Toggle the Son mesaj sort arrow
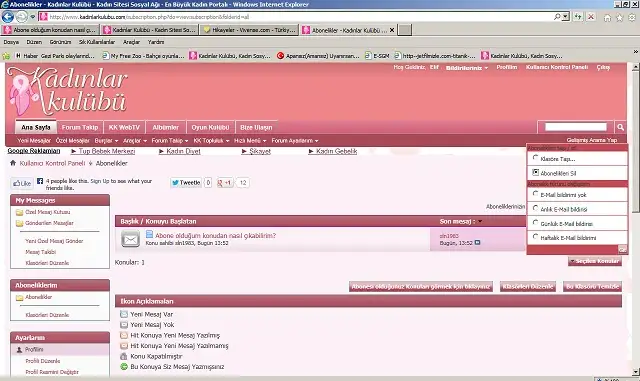 (x=480, y=221)
